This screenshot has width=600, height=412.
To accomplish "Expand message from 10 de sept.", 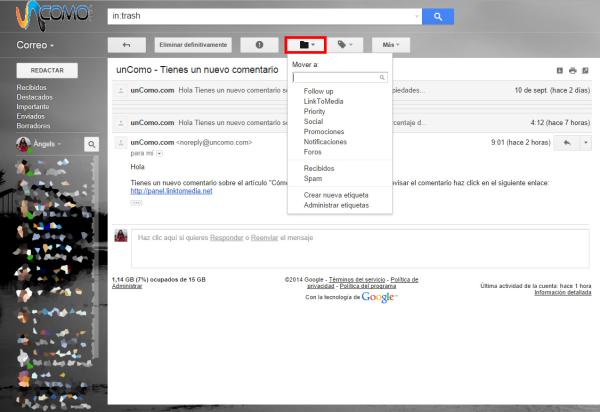I will click(352, 91).
